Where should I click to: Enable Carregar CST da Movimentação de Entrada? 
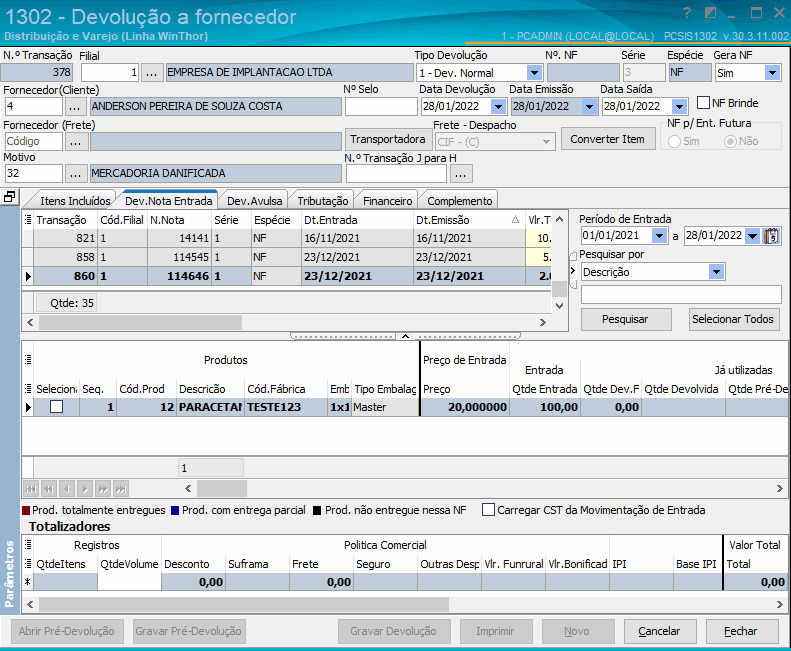tap(488, 510)
